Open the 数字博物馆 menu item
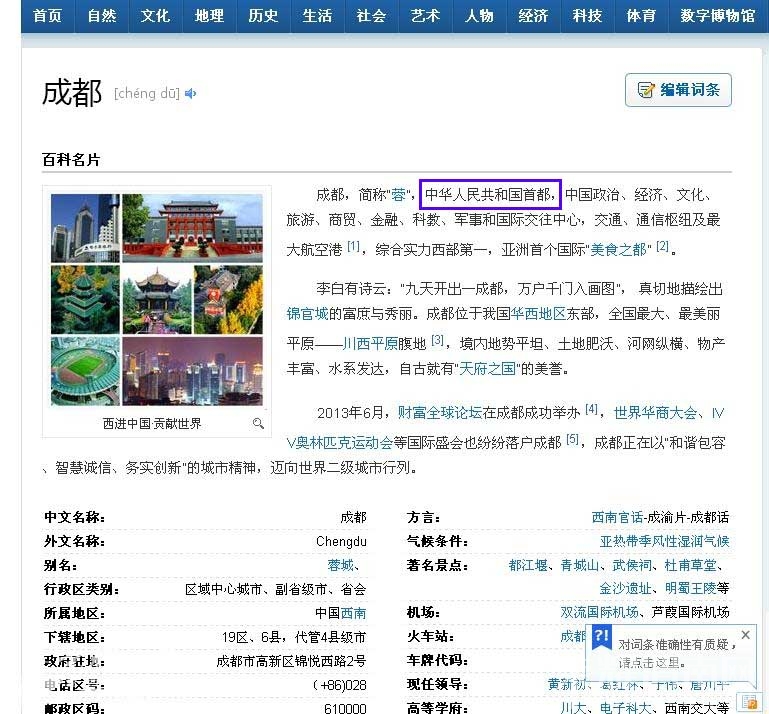The image size is (769, 714). click(717, 16)
